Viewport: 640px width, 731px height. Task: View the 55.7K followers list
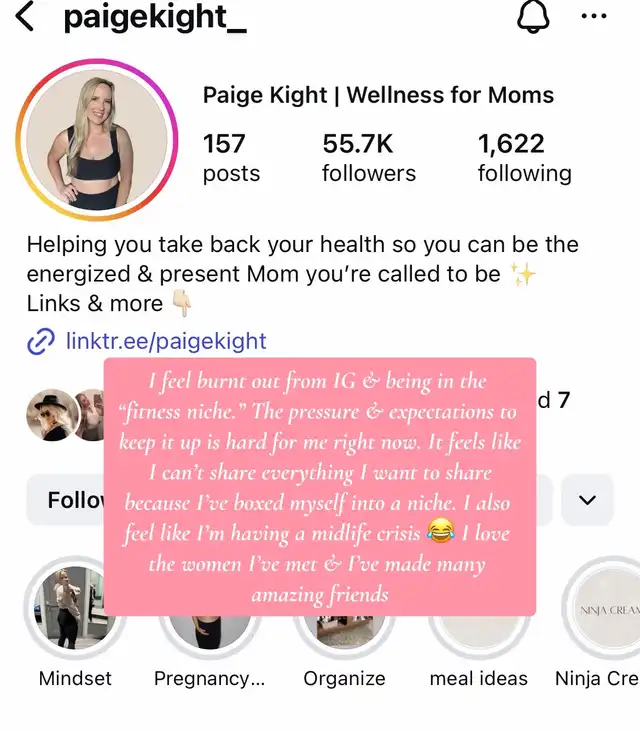coord(369,158)
